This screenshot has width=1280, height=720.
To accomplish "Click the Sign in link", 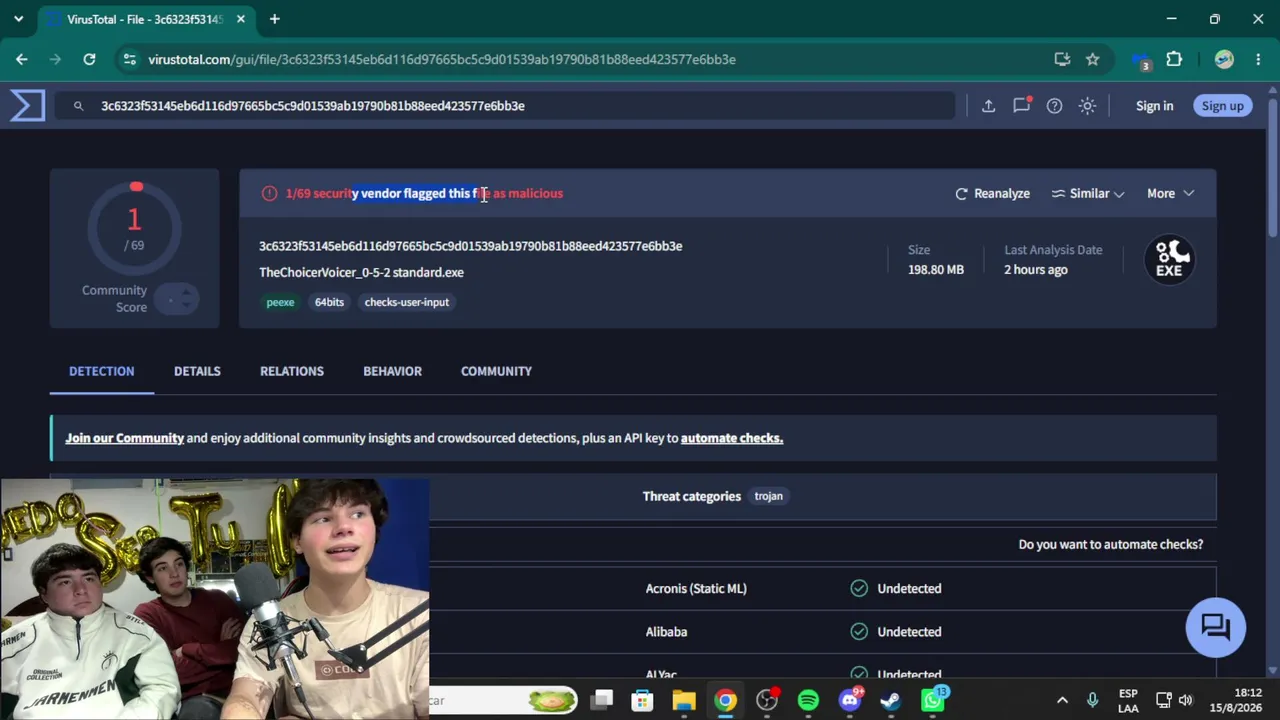I will [x=1154, y=106].
